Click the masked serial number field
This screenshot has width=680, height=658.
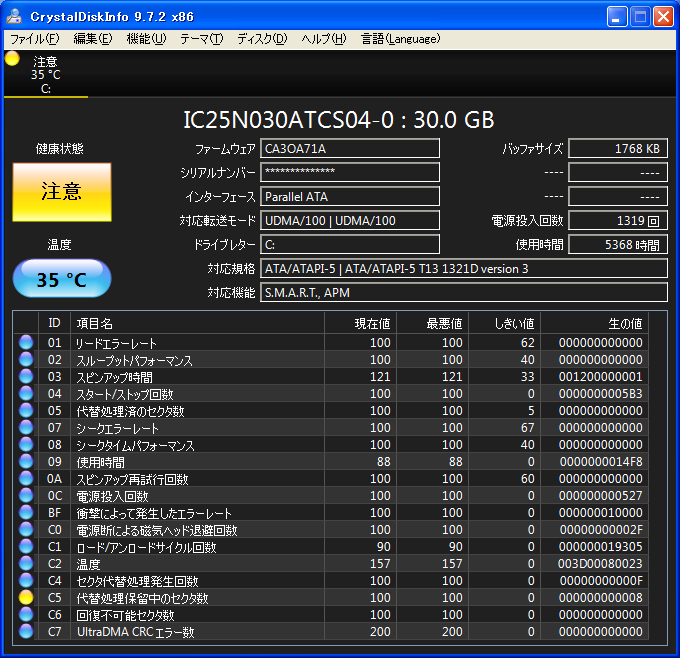pyautogui.click(x=350, y=173)
